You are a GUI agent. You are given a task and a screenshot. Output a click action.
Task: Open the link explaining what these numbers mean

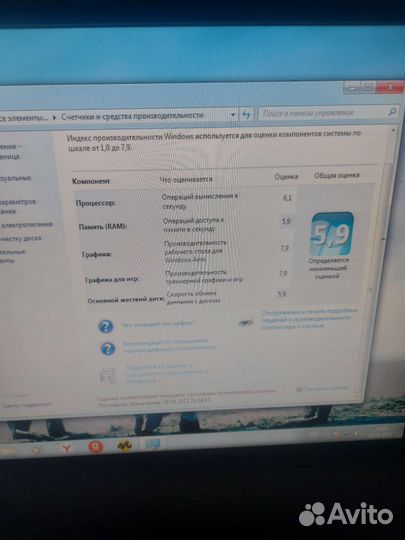158,324
